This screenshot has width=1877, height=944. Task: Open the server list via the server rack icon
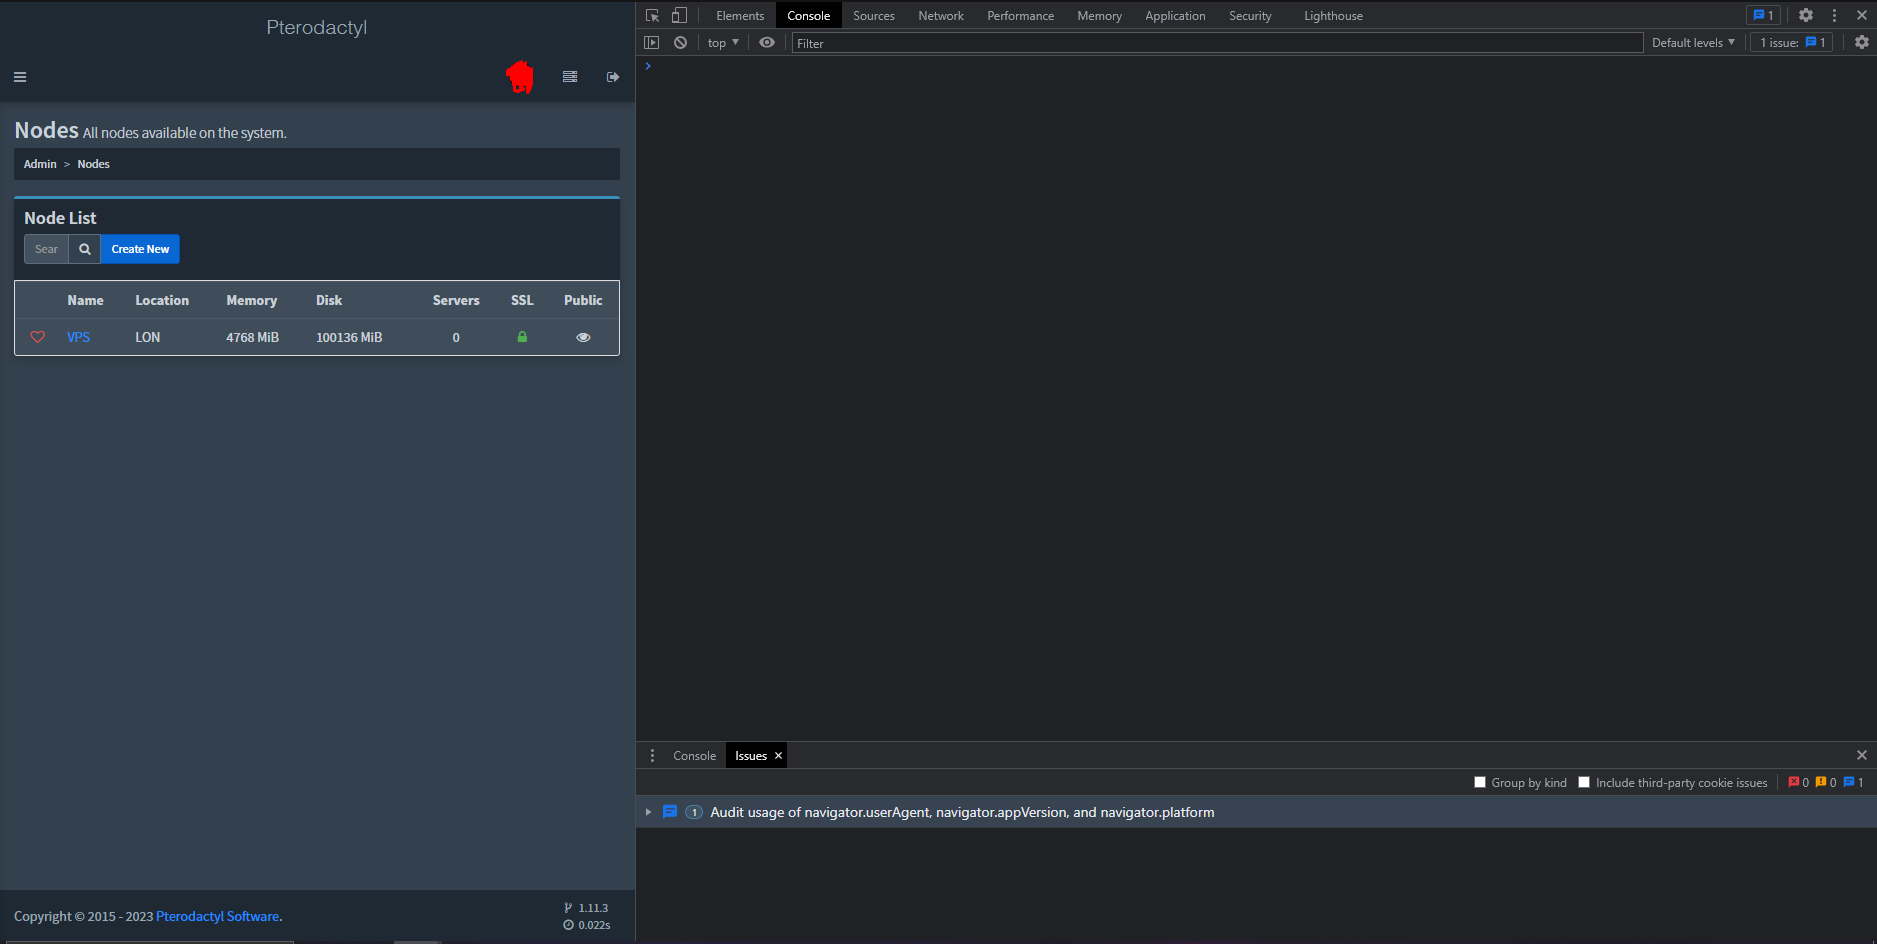pyautogui.click(x=570, y=76)
